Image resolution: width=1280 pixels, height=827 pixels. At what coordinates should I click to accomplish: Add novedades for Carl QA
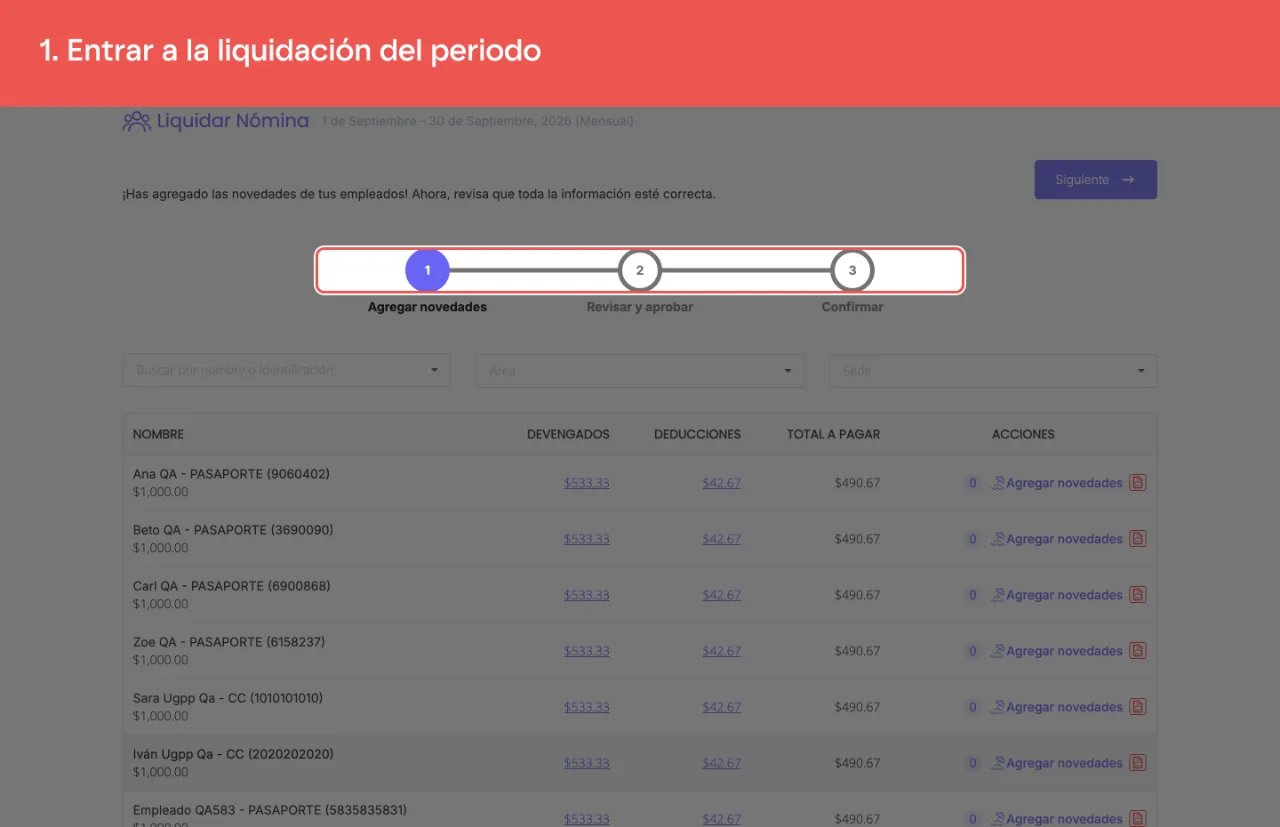(1056, 595)
